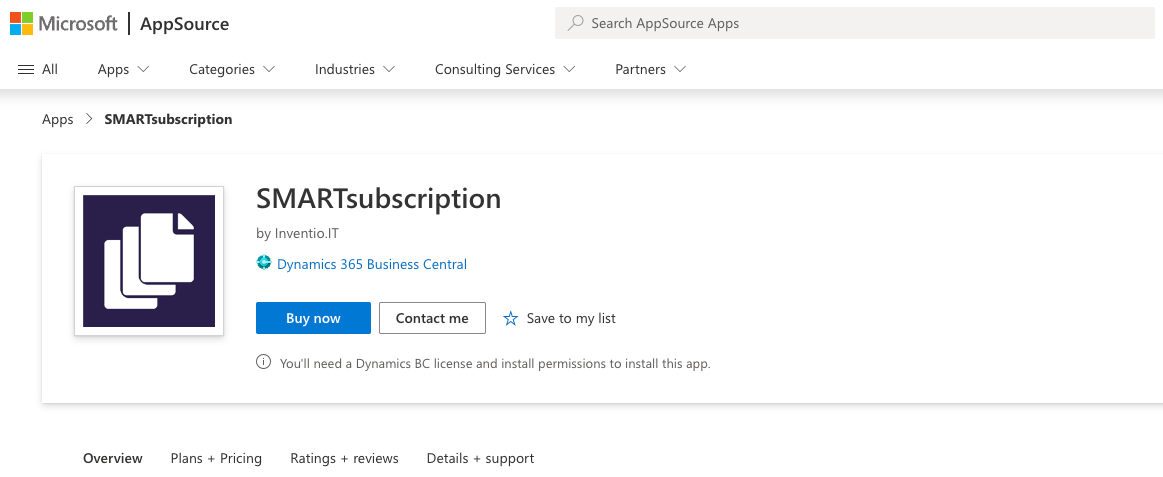Open the Ratings + reviews tab
The width and height of the screenshot is (1163, 477).
[344, 458]
